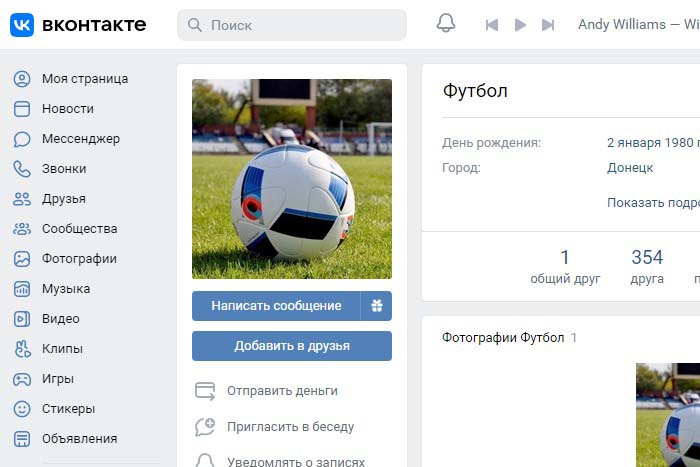Skip to next music track
Screen dimensions: 700x467
548,25
